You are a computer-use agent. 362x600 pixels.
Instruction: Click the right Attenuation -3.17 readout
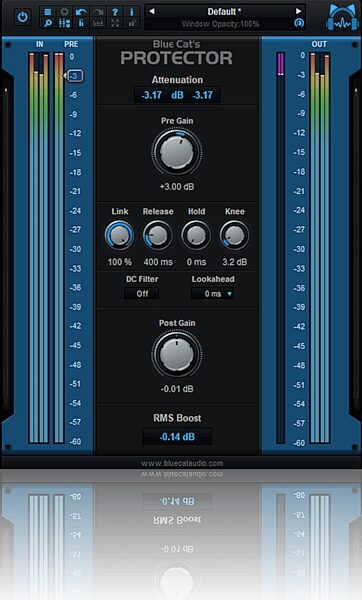pos(202,95)
